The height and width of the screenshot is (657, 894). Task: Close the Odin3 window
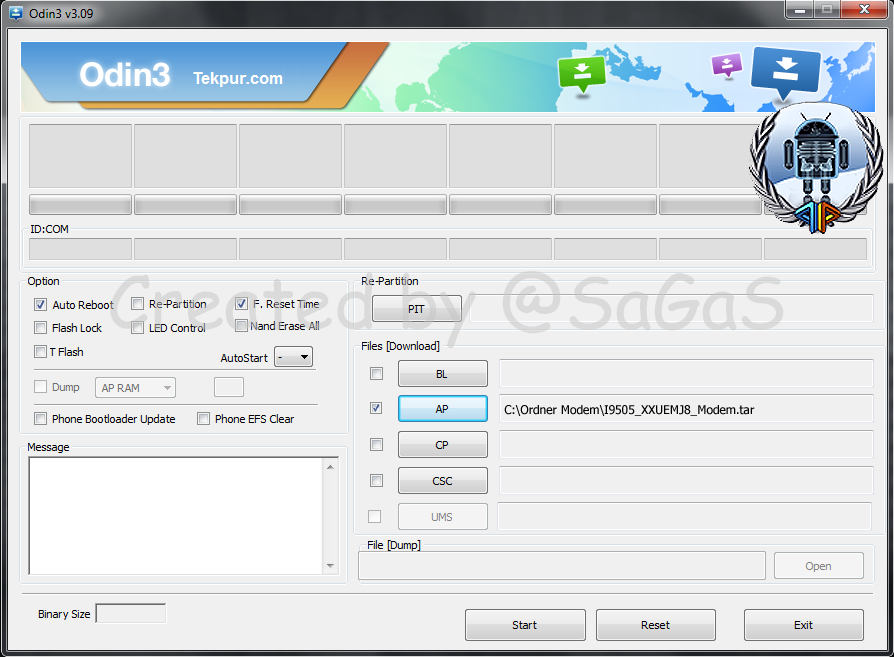point(864,9)
